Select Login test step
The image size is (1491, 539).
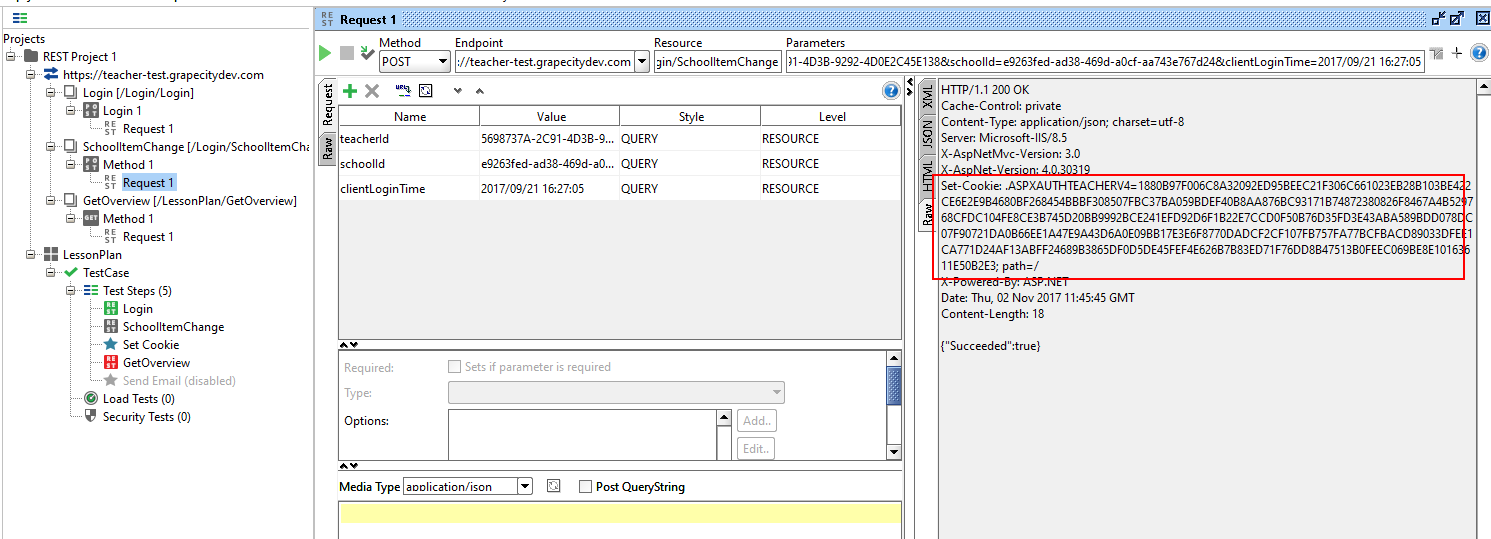[137, 309]
